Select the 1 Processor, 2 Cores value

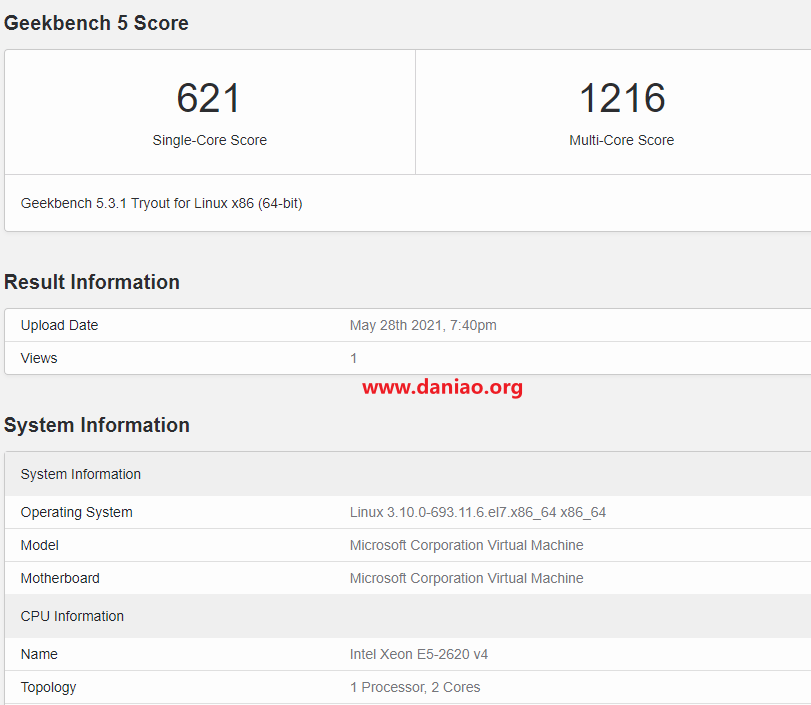coord(414,687)
